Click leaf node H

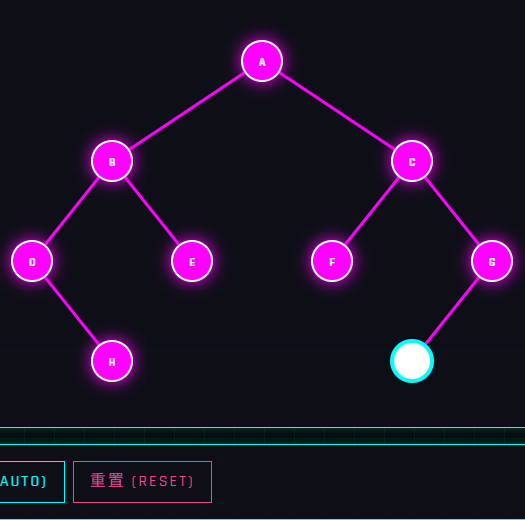pos(112,361)
